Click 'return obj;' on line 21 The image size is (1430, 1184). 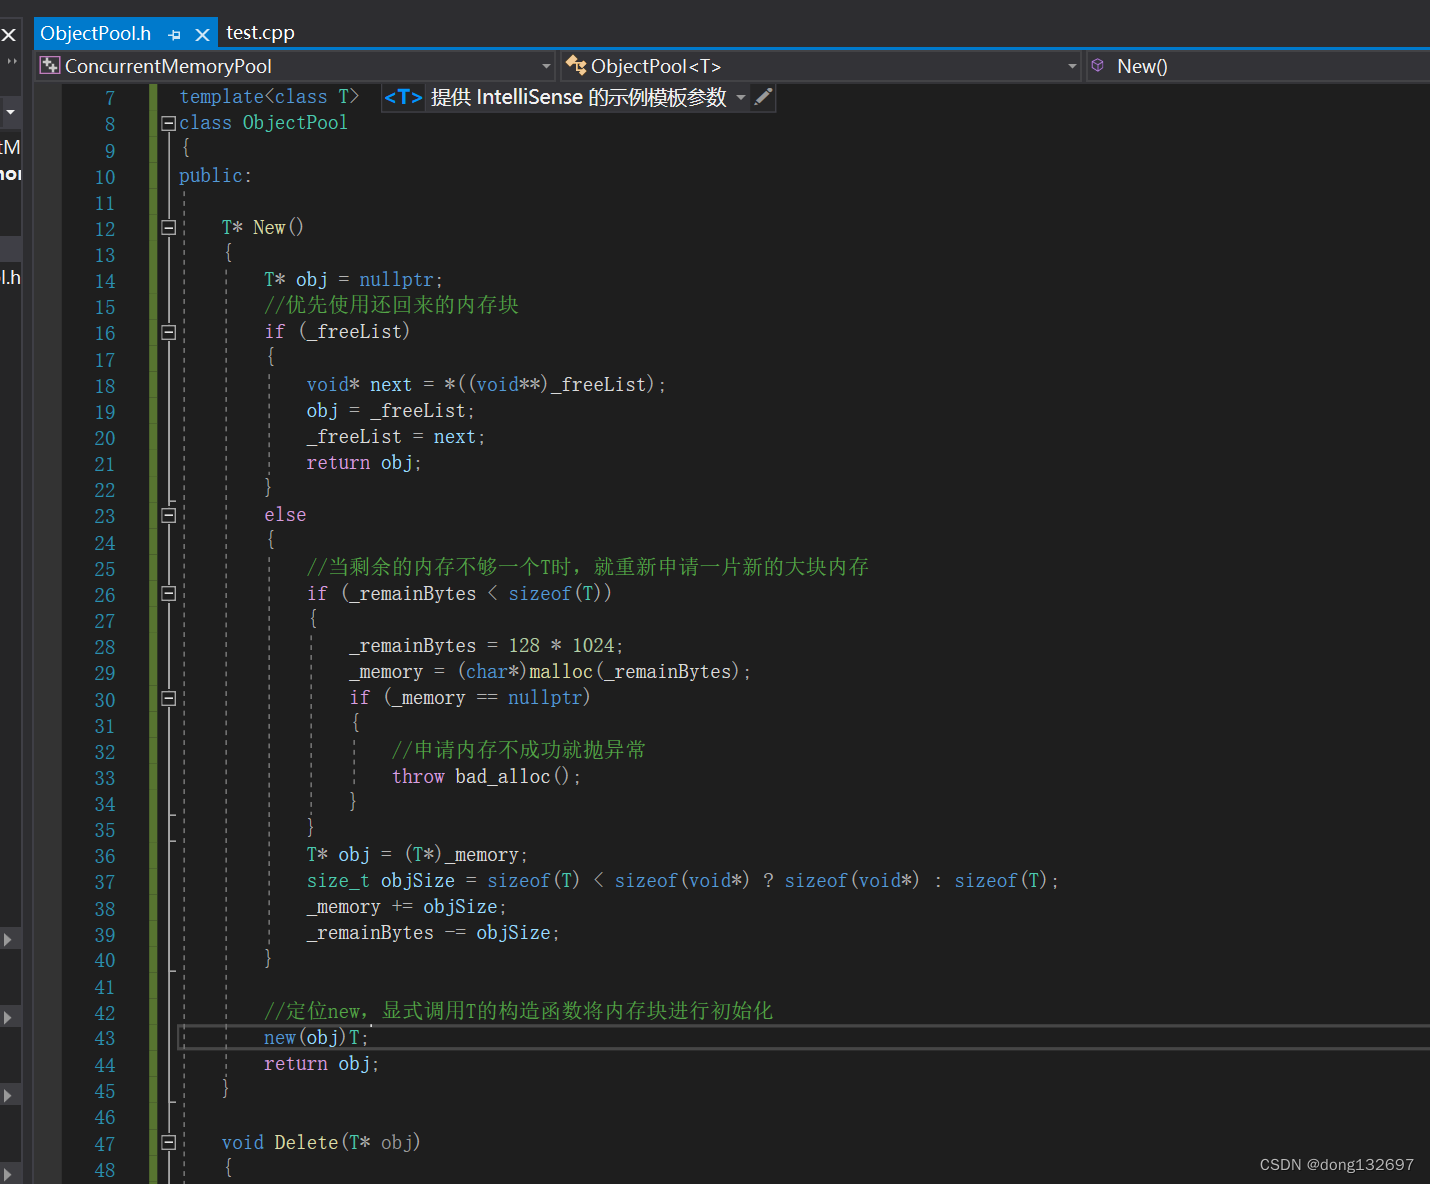click(x=364, y=463)
